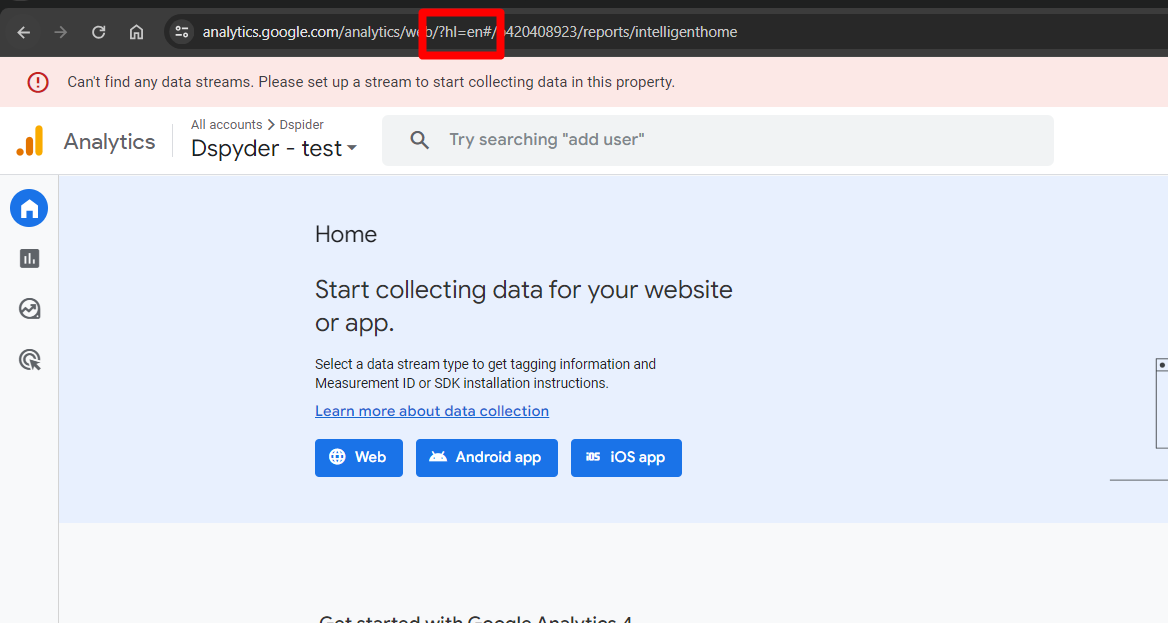
Task: Open the Advertising icon in sidebar
Action: 30,360
